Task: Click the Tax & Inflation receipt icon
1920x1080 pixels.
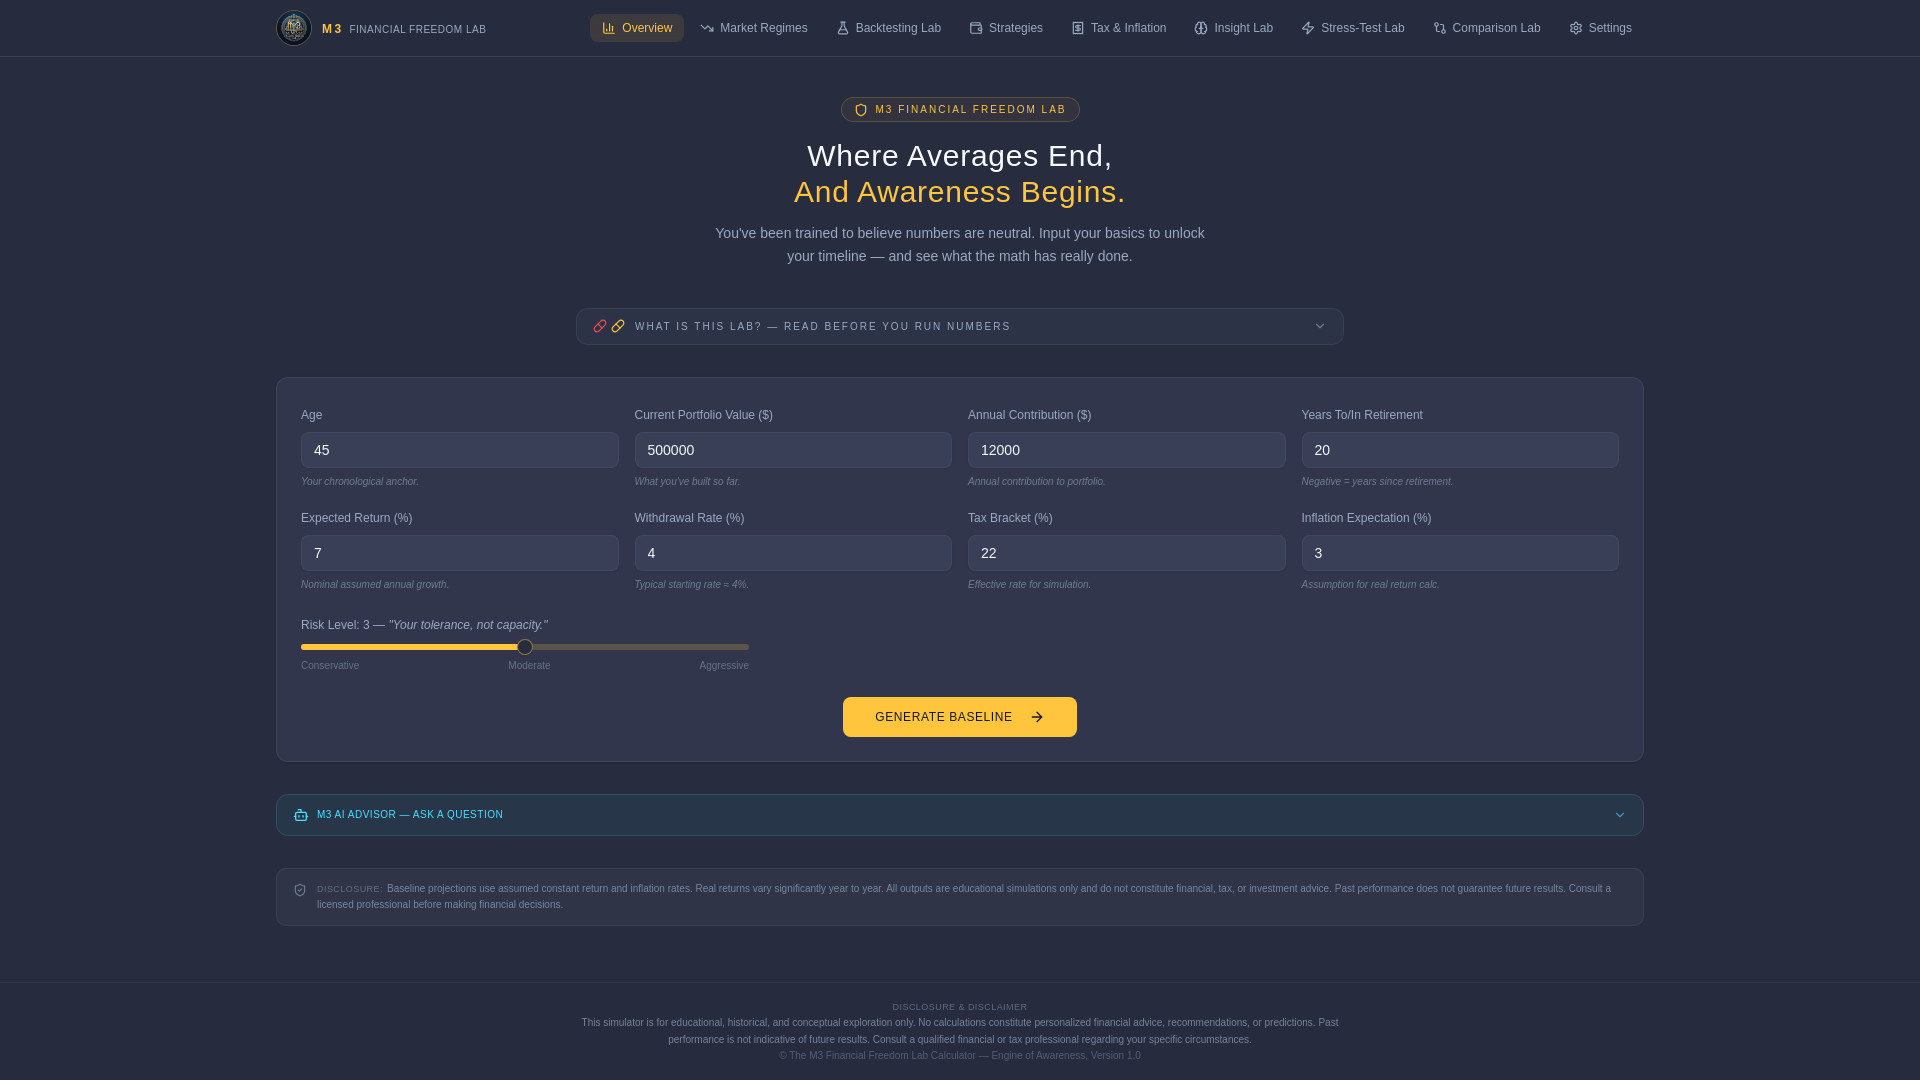Action: click(x=1078, y=28)
